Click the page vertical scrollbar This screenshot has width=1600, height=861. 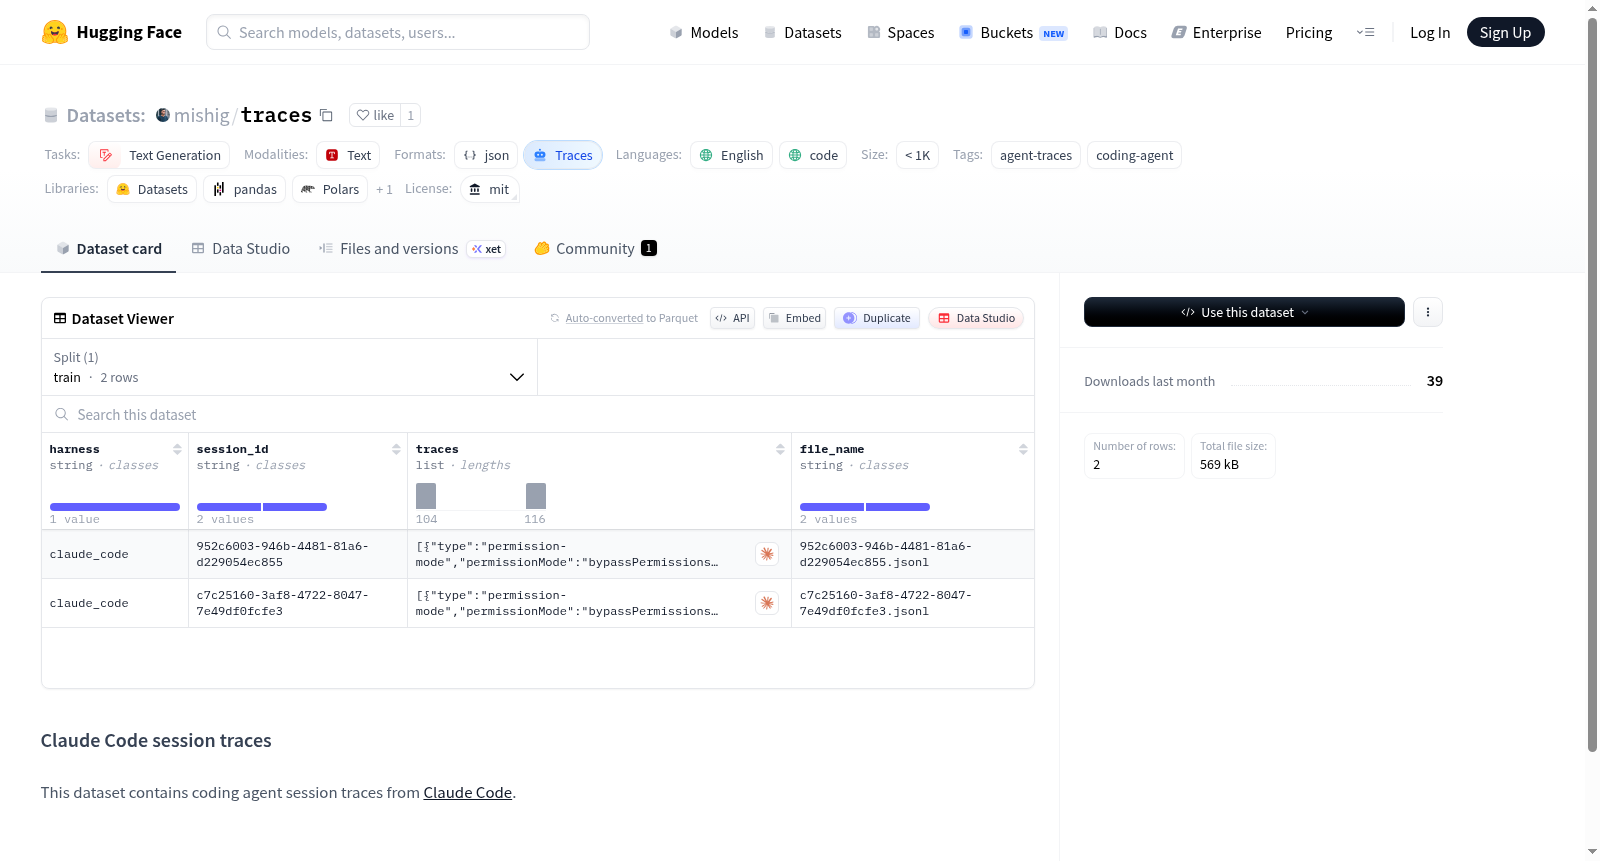tap(1592, 384)
